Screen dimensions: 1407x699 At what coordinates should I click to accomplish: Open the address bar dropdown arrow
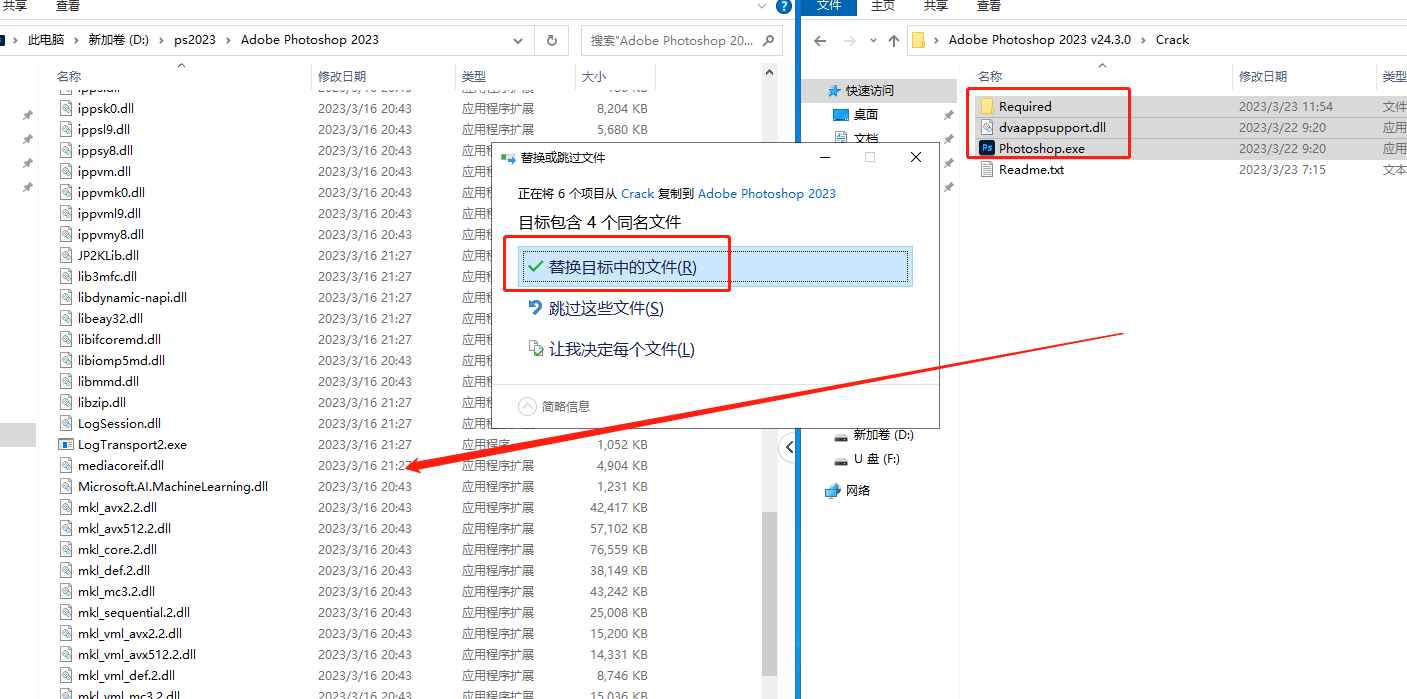(x=518, y=40)
